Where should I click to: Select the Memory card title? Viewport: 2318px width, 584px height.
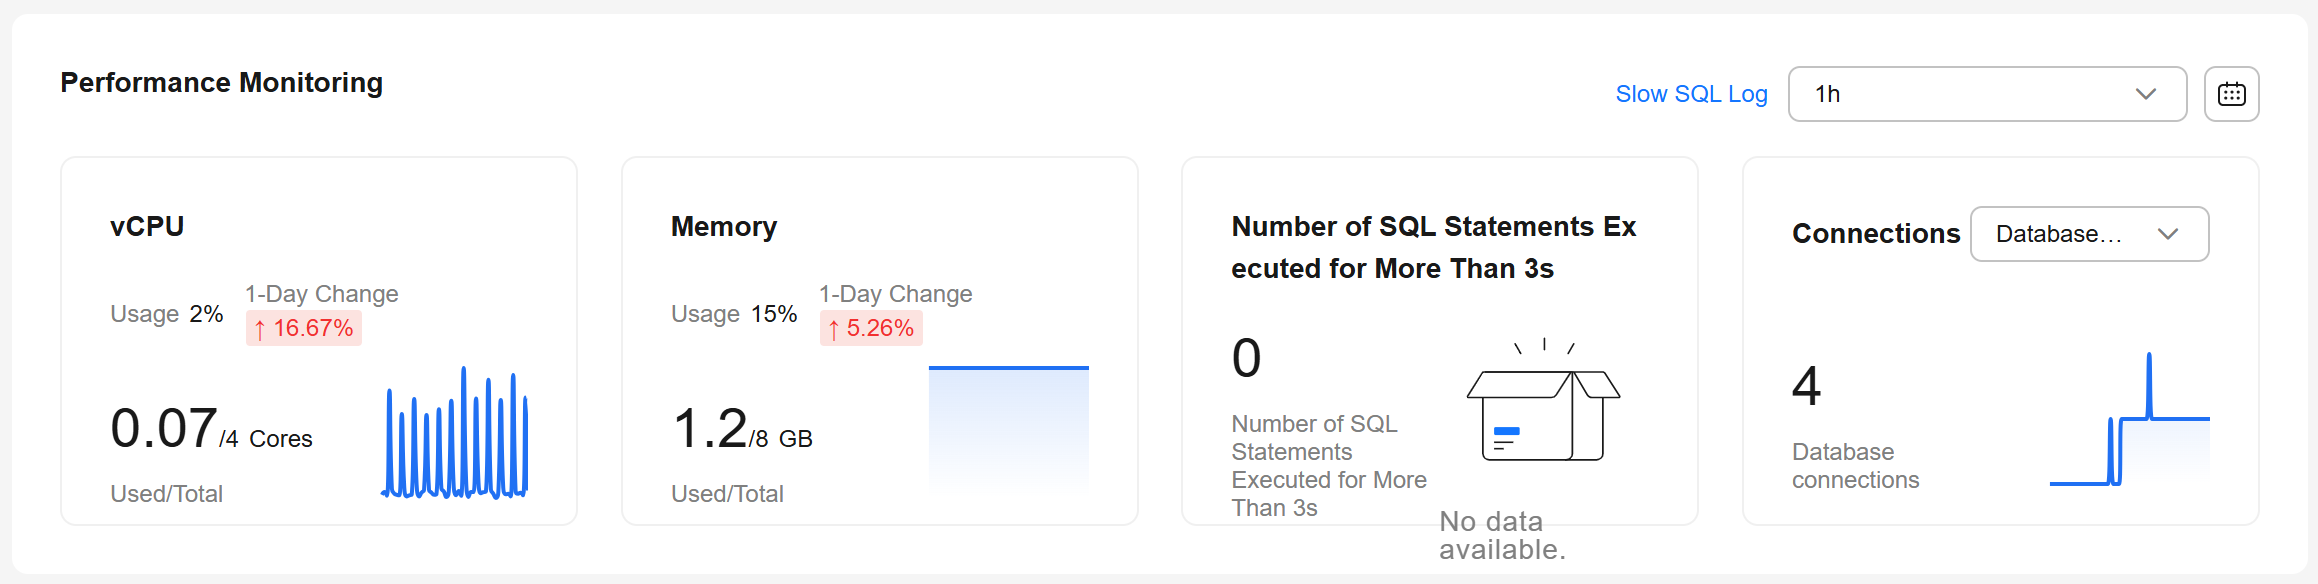(724, 227)
